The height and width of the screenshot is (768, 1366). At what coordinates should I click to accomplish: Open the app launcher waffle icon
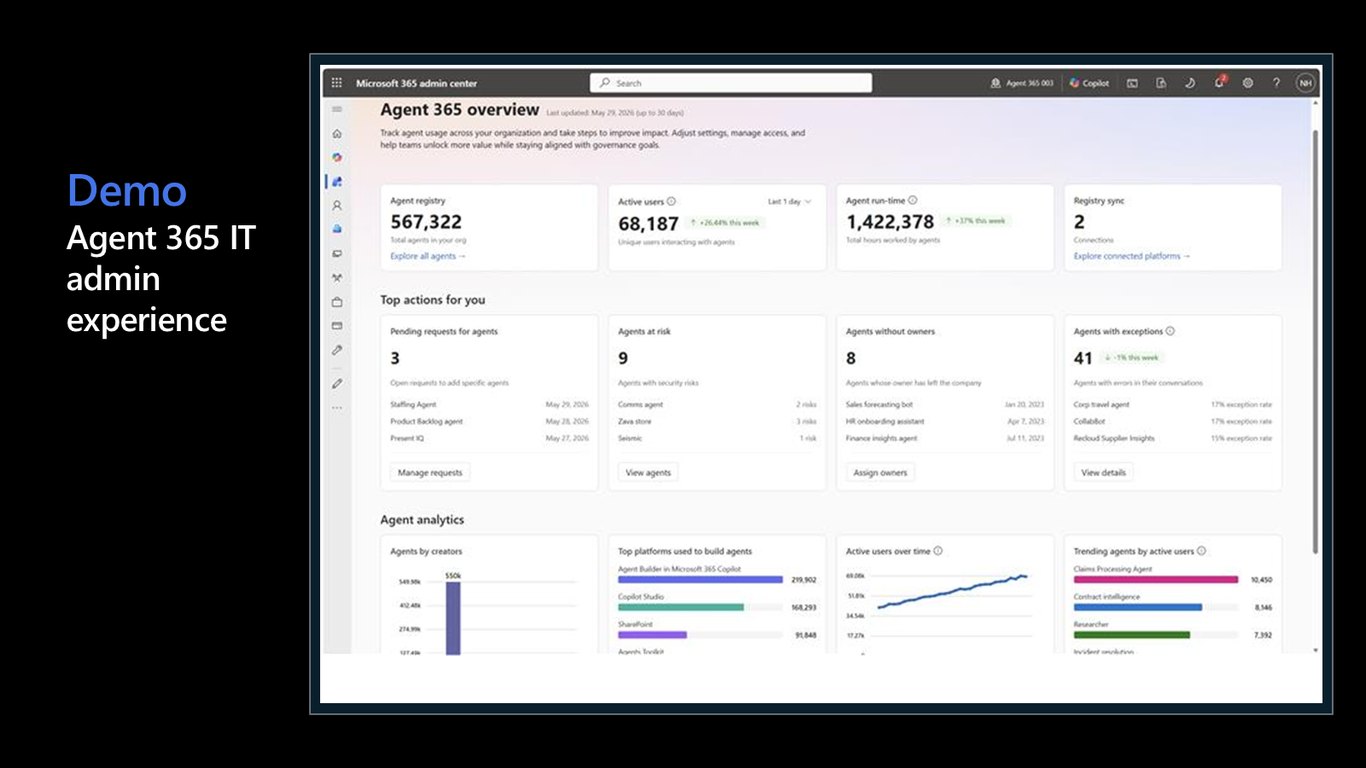[336, 83]
